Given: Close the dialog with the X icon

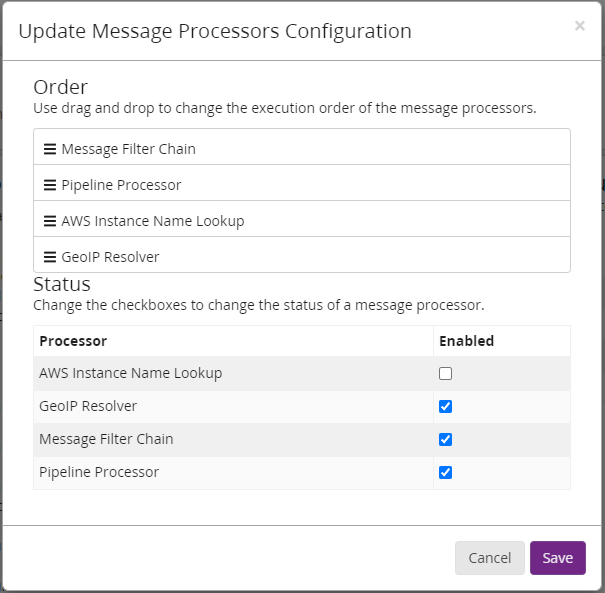Looking at the screenshot, I should click(579, 26).
